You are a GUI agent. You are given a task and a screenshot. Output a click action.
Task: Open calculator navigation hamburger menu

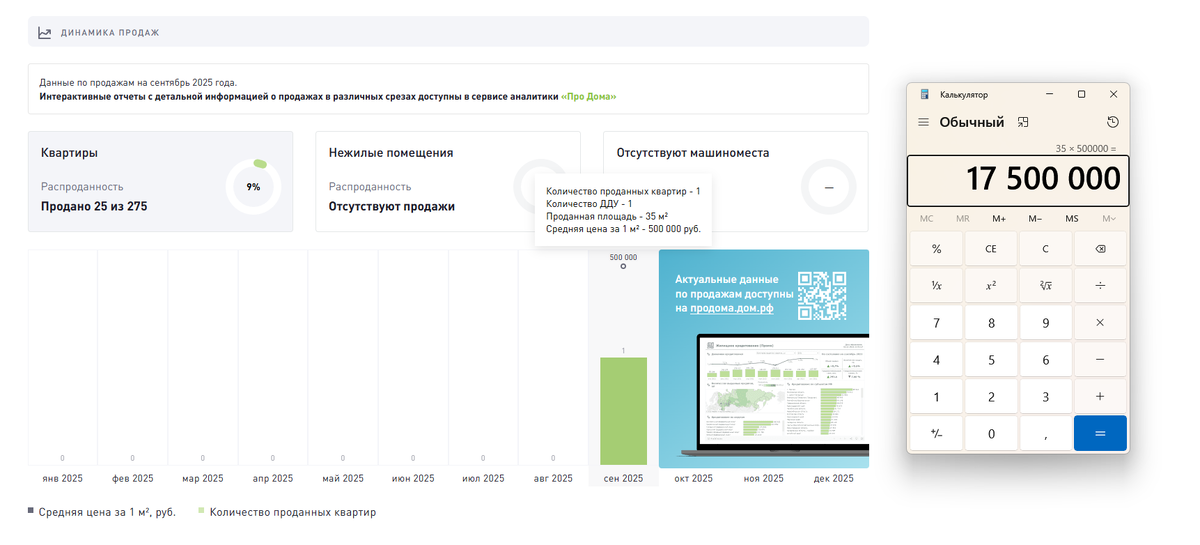click(923, 122)
